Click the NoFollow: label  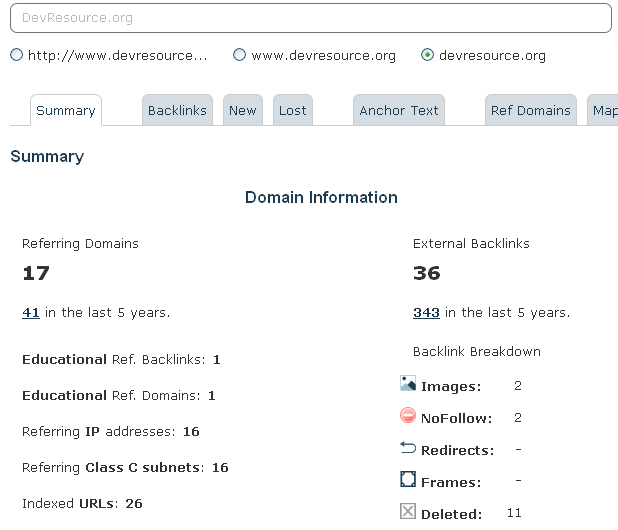[456, 418]
